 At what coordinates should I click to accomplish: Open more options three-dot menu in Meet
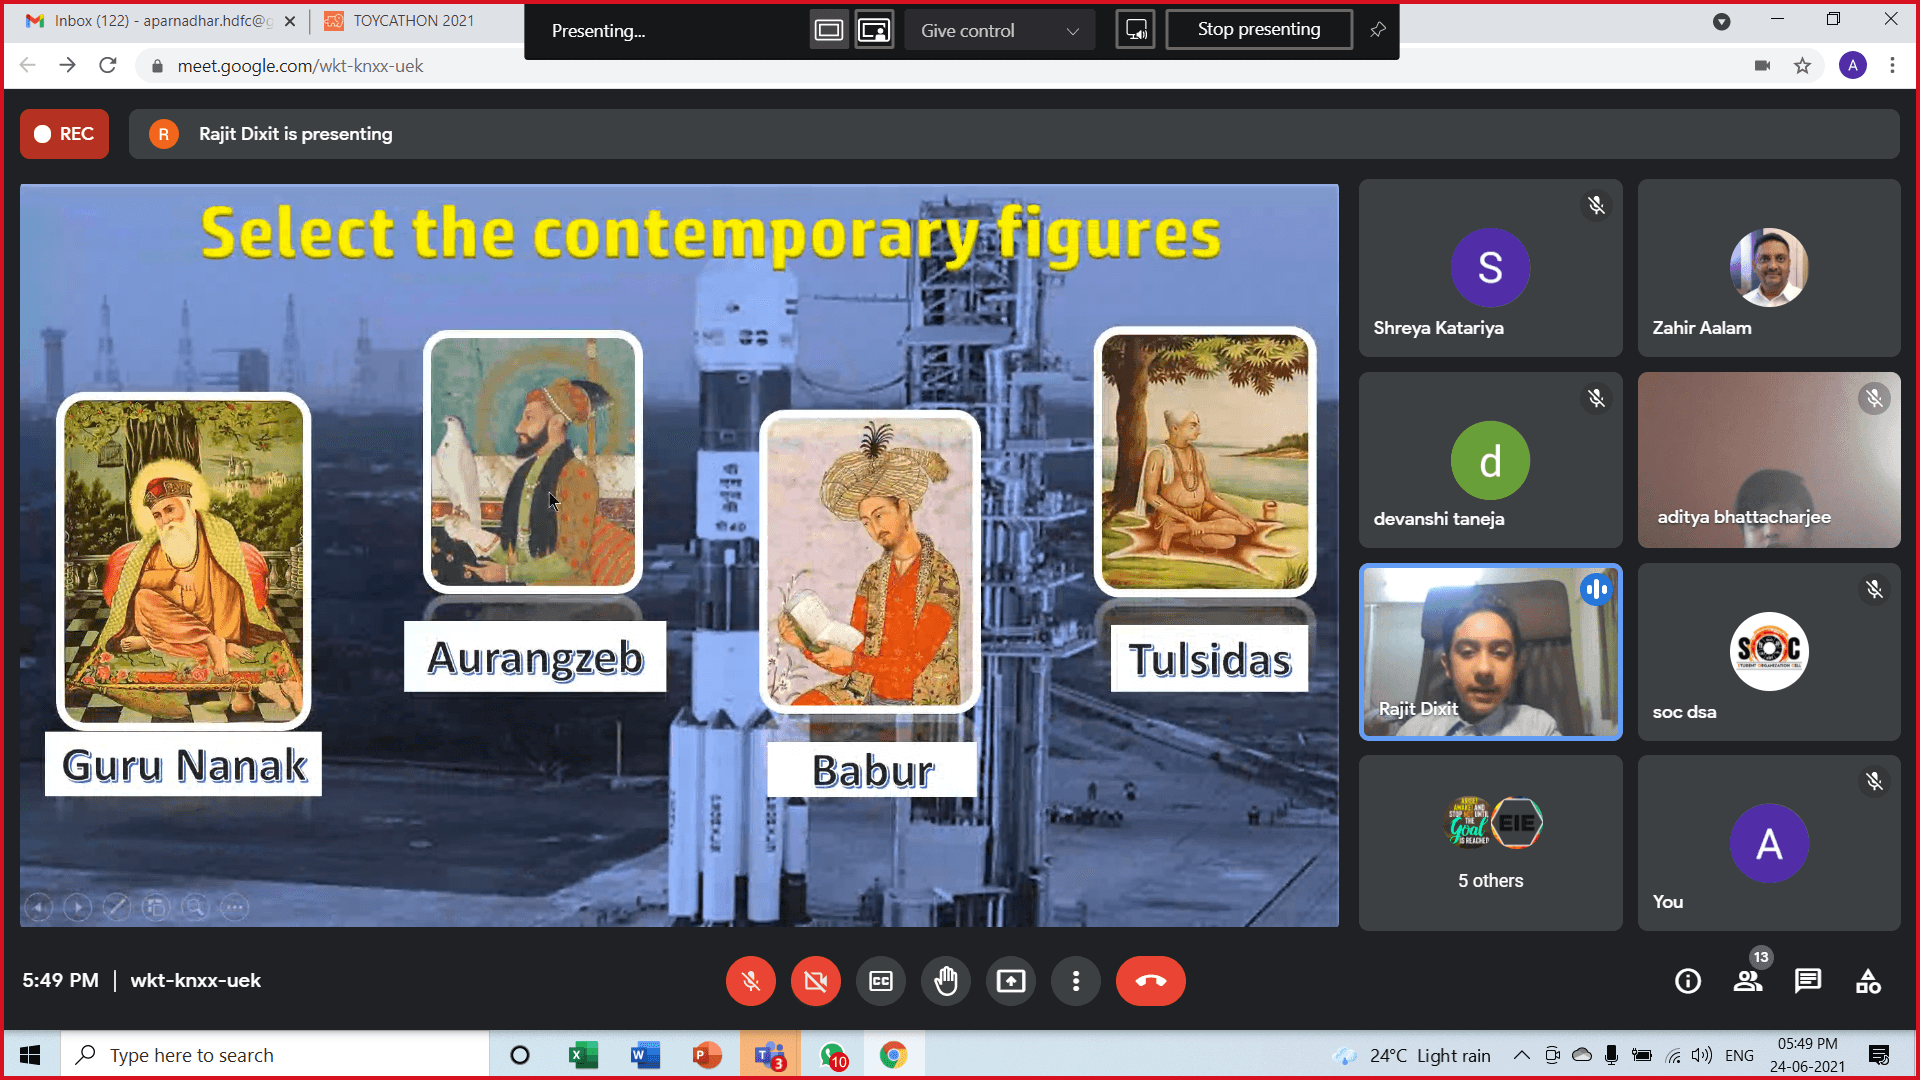1076,981
